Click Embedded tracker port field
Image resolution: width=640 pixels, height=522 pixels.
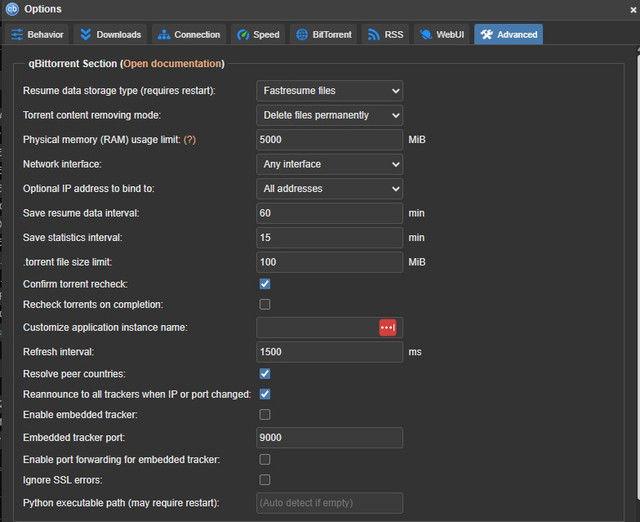330,438
